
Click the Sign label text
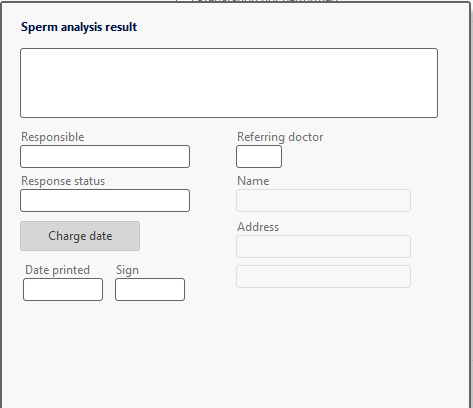click(x=127, y=270)
